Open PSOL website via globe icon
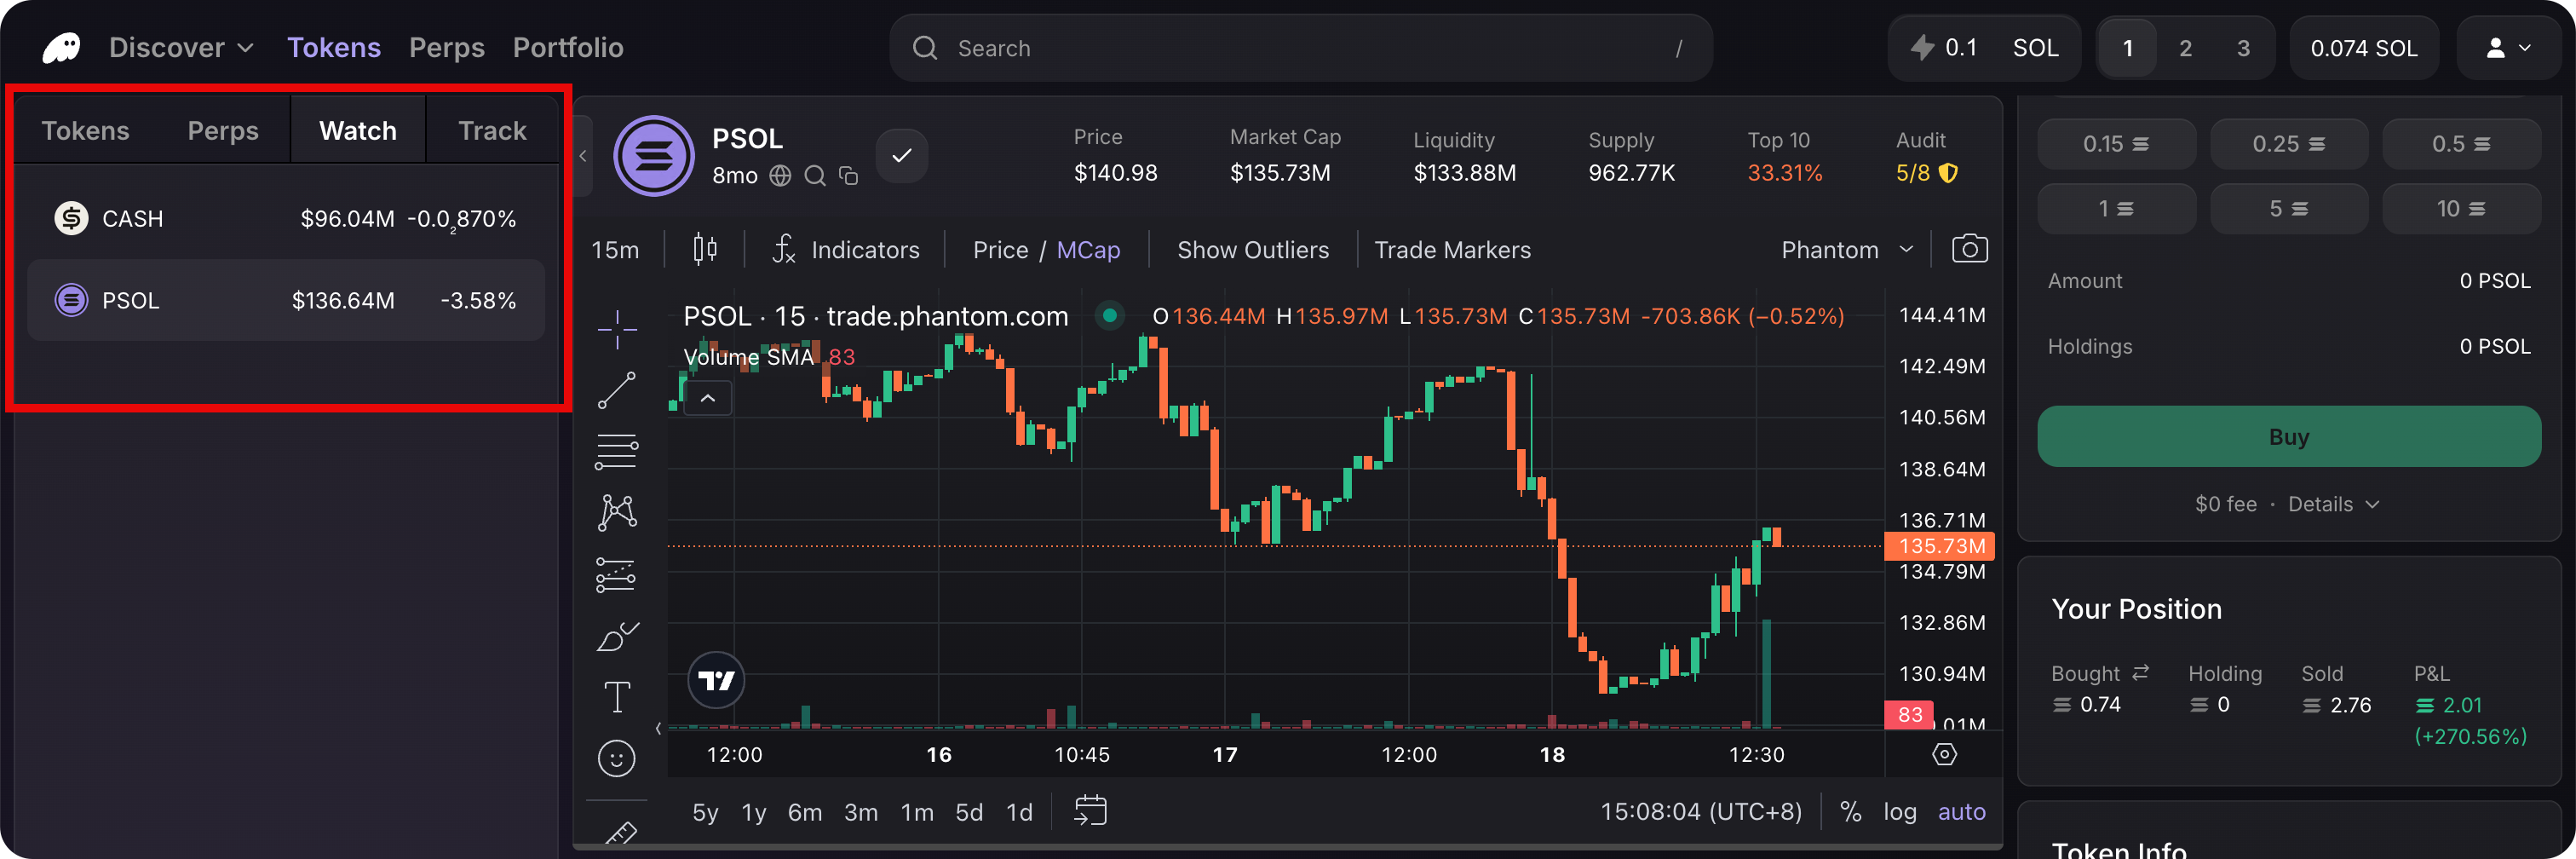Viewport: 2576px width, 859px height. [781, 175]
